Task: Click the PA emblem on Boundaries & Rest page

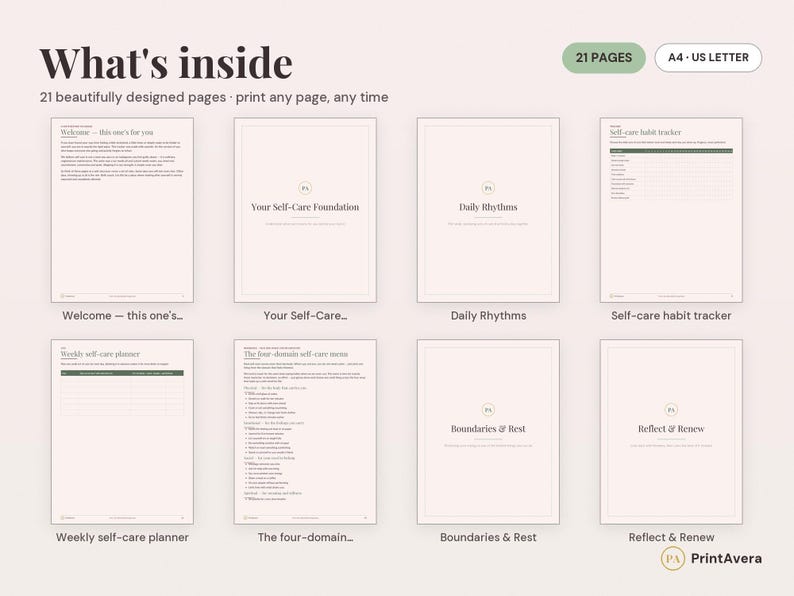Action: pos(488,410)
